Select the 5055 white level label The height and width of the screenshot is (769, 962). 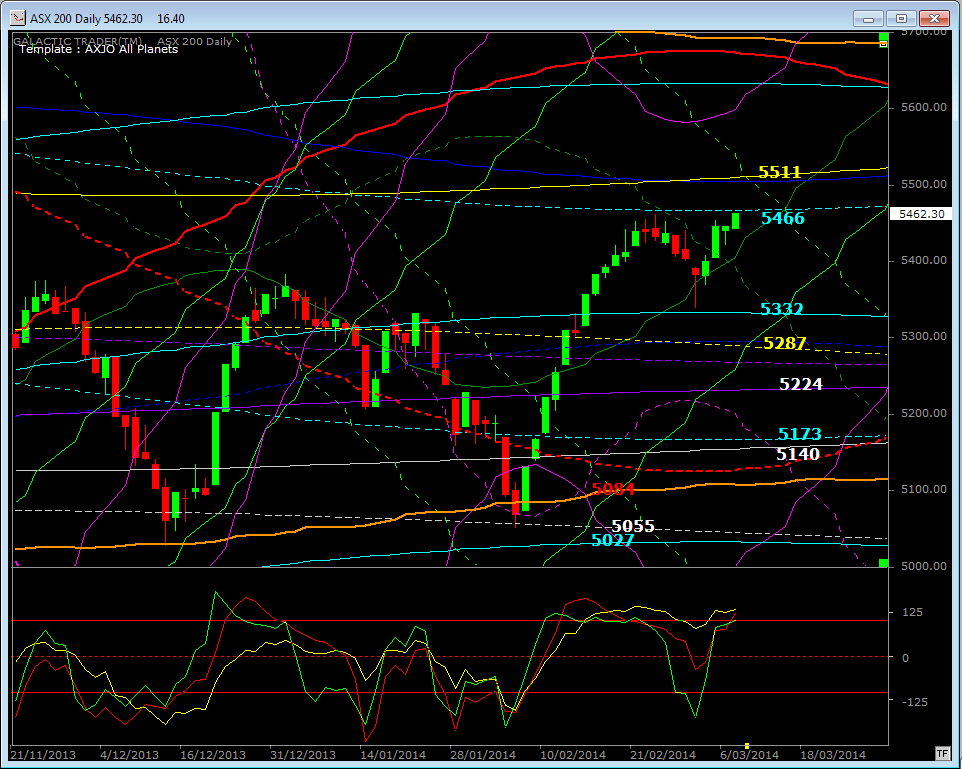[633, 526]
